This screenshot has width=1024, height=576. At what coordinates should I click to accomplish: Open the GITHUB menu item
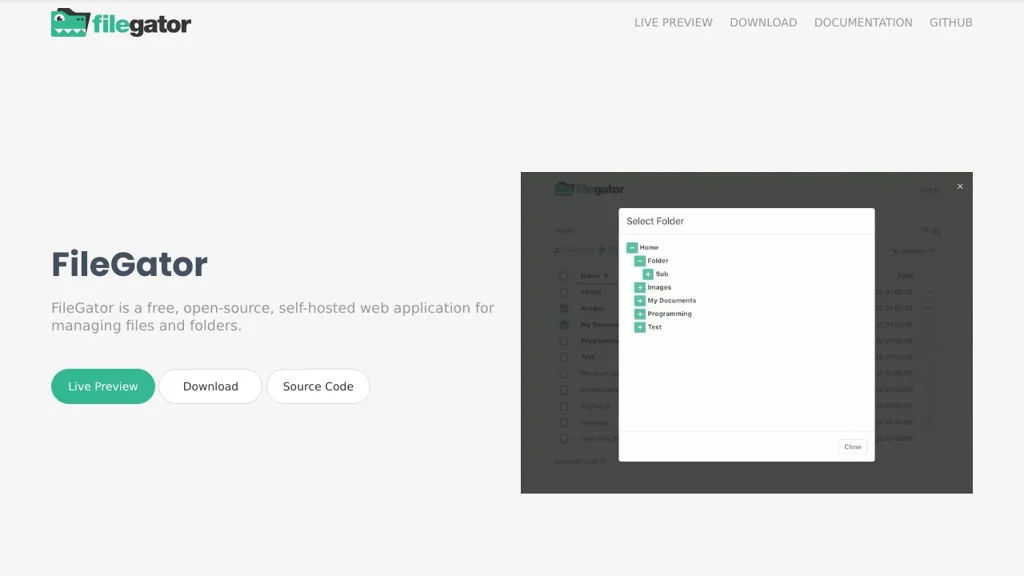tap(950, 22)
